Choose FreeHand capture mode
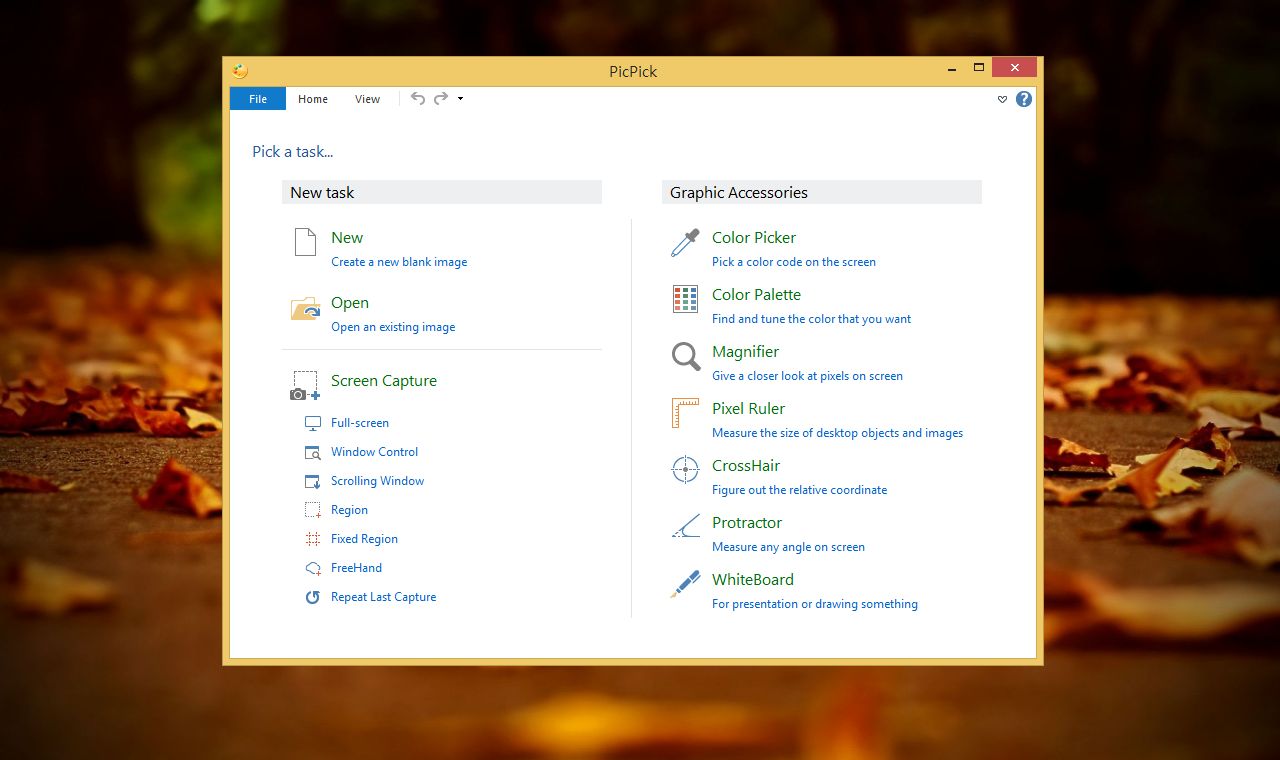Image resolution: width=1280 pixels, height=760 pixels. click(x=357, y=568)
